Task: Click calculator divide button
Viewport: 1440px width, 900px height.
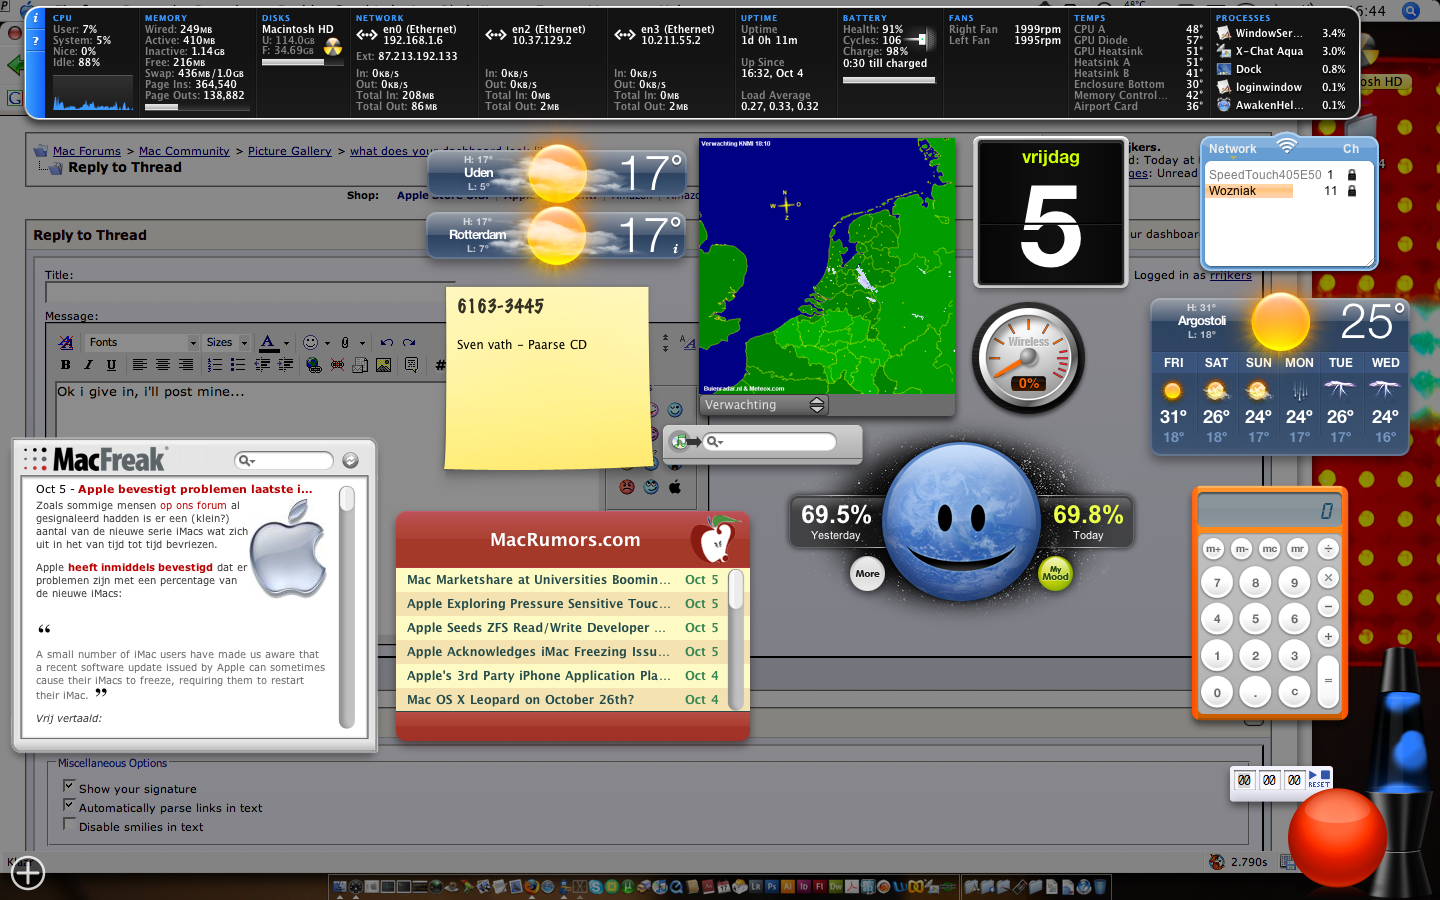Action: [x=1328, y=548]
